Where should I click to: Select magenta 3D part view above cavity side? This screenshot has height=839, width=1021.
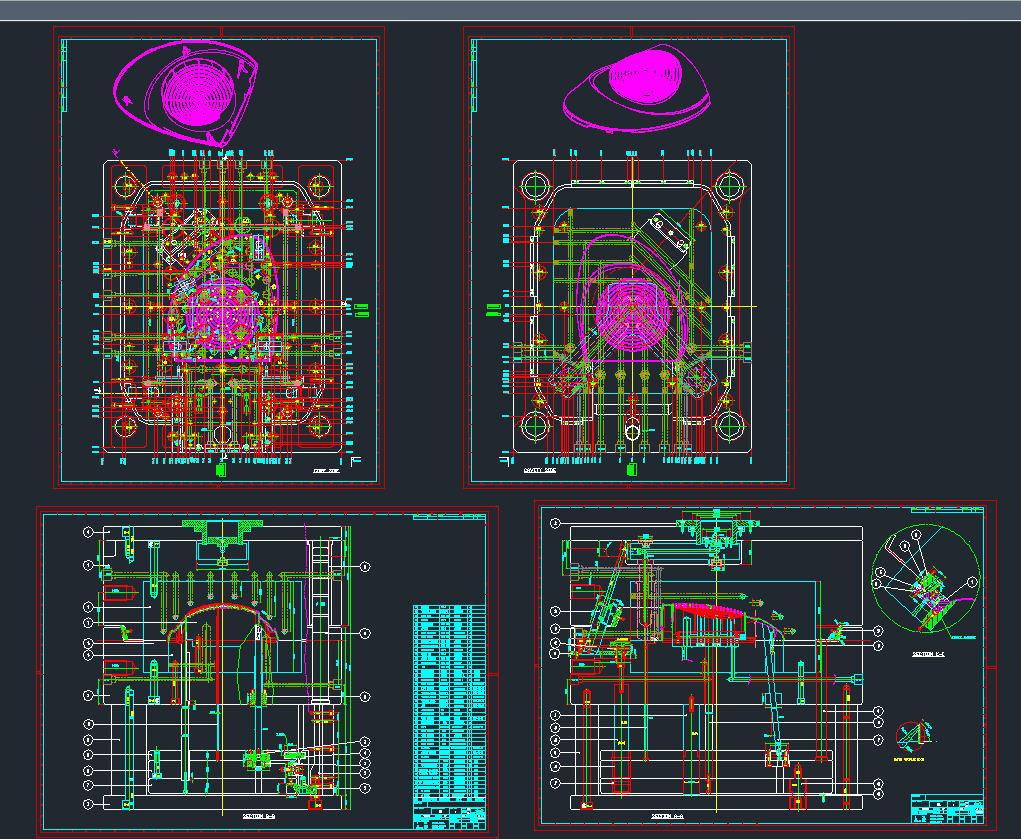coord(637,88)
